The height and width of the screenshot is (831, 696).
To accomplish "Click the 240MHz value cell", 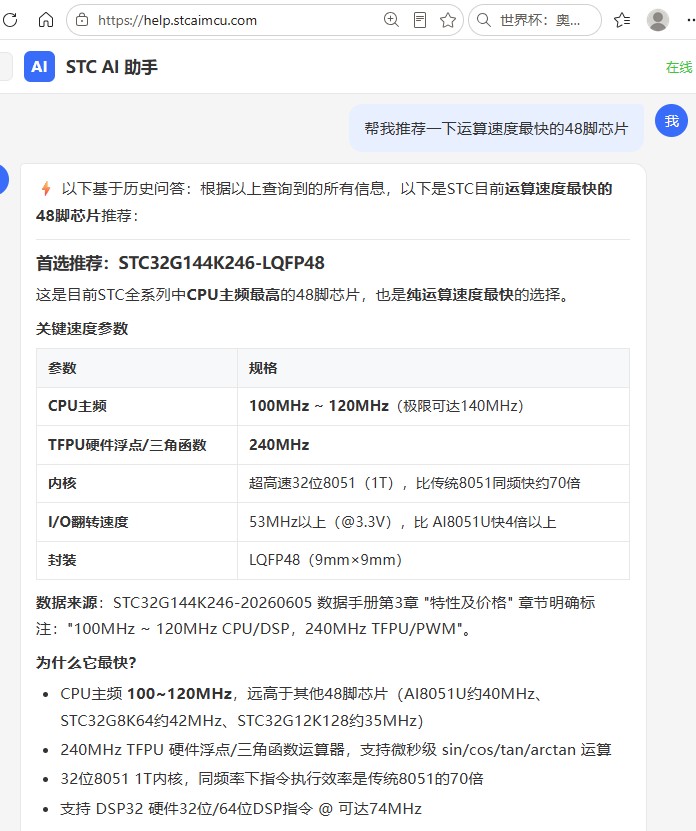I will point(433,445).
